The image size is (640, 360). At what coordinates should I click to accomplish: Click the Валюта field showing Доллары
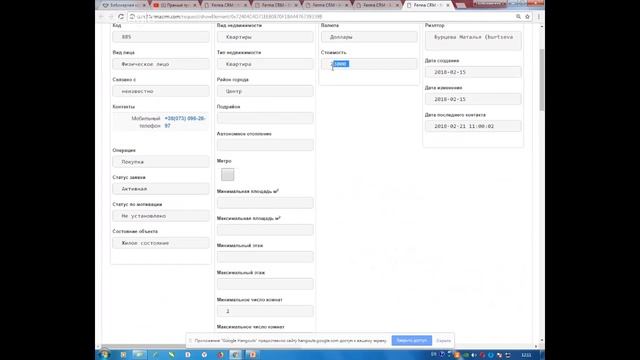369,37
